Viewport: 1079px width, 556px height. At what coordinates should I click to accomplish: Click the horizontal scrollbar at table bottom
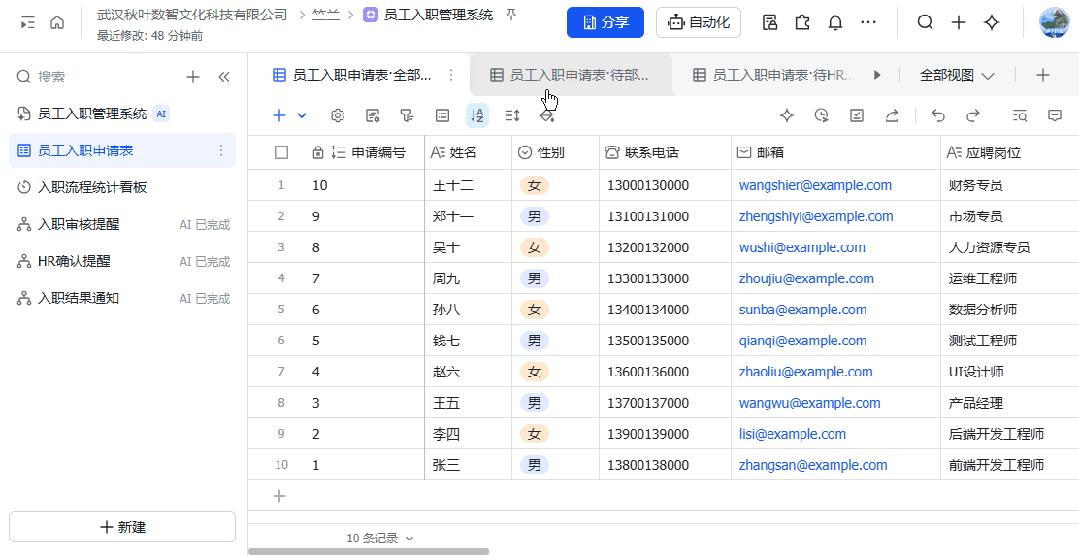(368, 551)
